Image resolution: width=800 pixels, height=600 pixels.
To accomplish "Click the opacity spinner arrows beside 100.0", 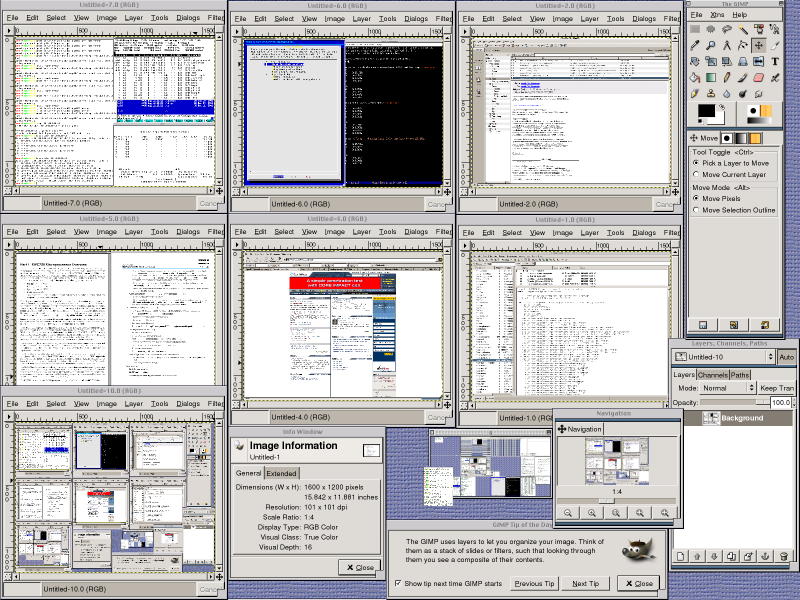I will (x=795, y=402).
